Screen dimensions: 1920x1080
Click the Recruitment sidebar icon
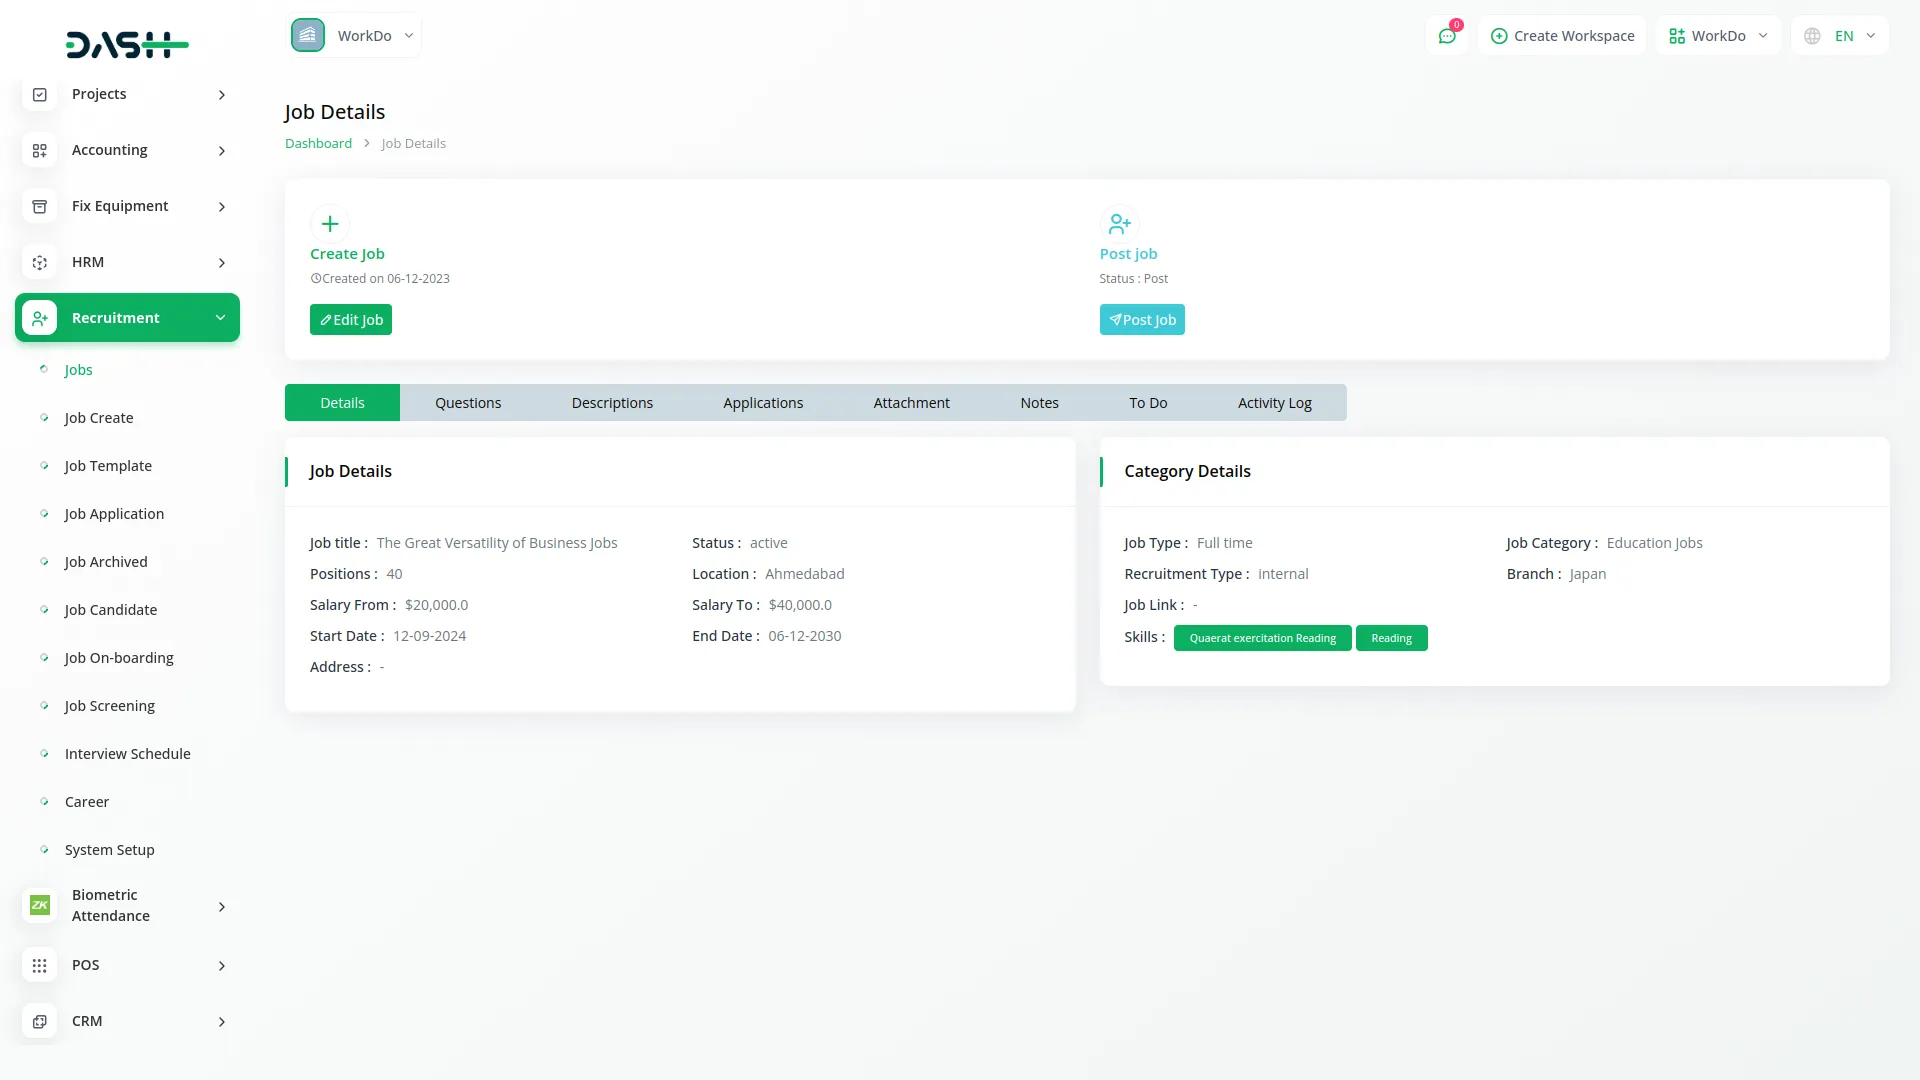pos(40,318)
